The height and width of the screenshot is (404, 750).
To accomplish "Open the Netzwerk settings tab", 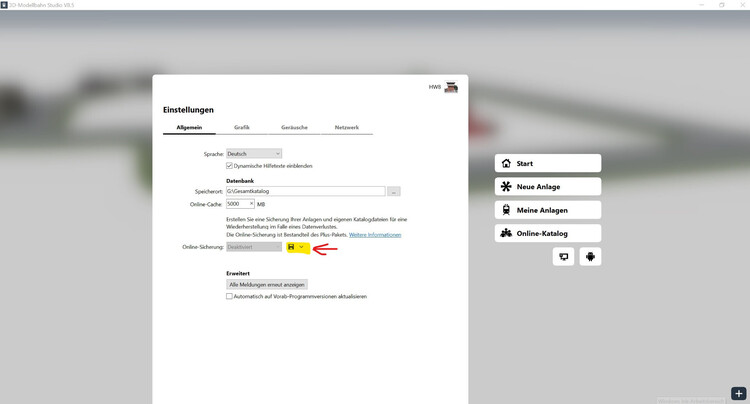I will [347, 128].
